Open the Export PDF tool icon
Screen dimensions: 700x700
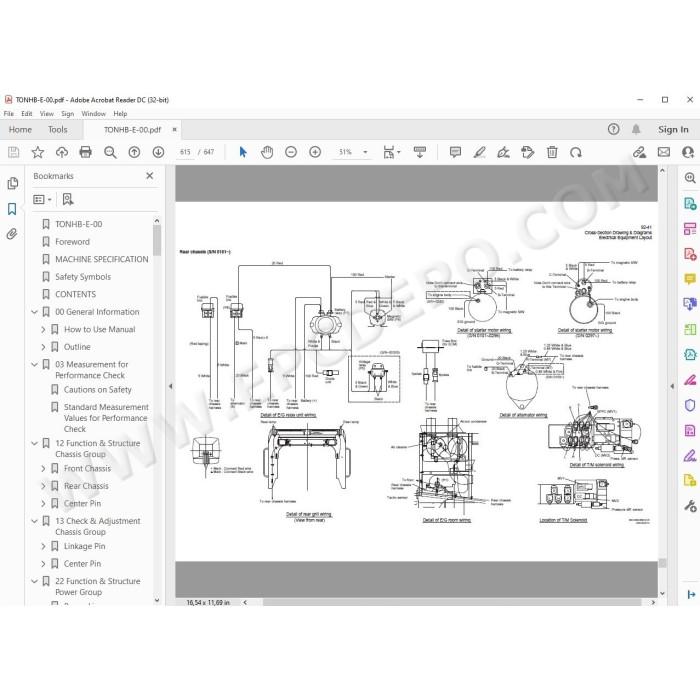tap(690, 204)
